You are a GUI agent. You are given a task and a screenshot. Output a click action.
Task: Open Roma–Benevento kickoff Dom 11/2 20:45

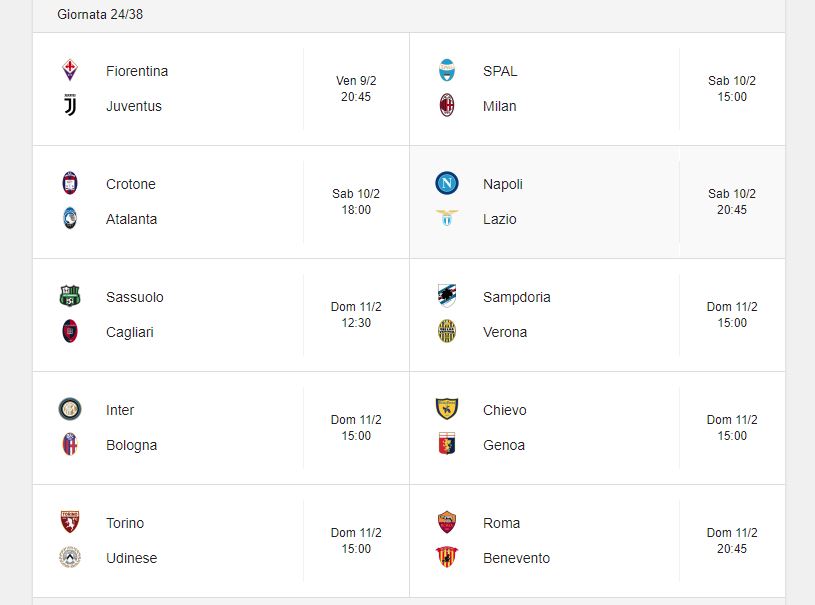pos(732,541)
